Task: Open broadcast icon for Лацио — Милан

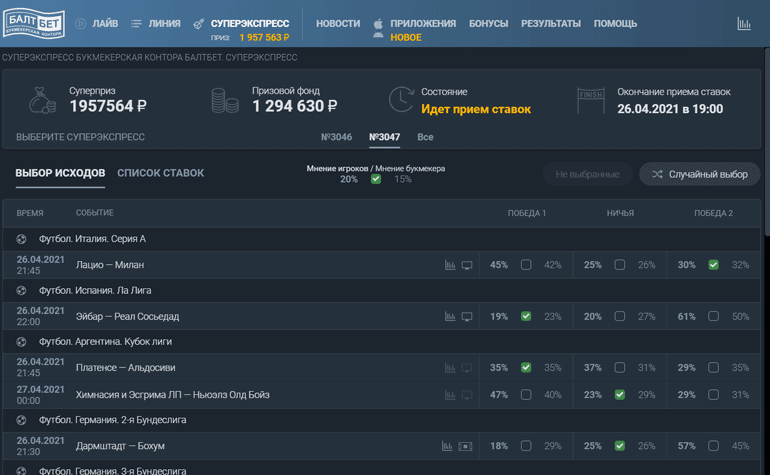Action: [467, 265]
